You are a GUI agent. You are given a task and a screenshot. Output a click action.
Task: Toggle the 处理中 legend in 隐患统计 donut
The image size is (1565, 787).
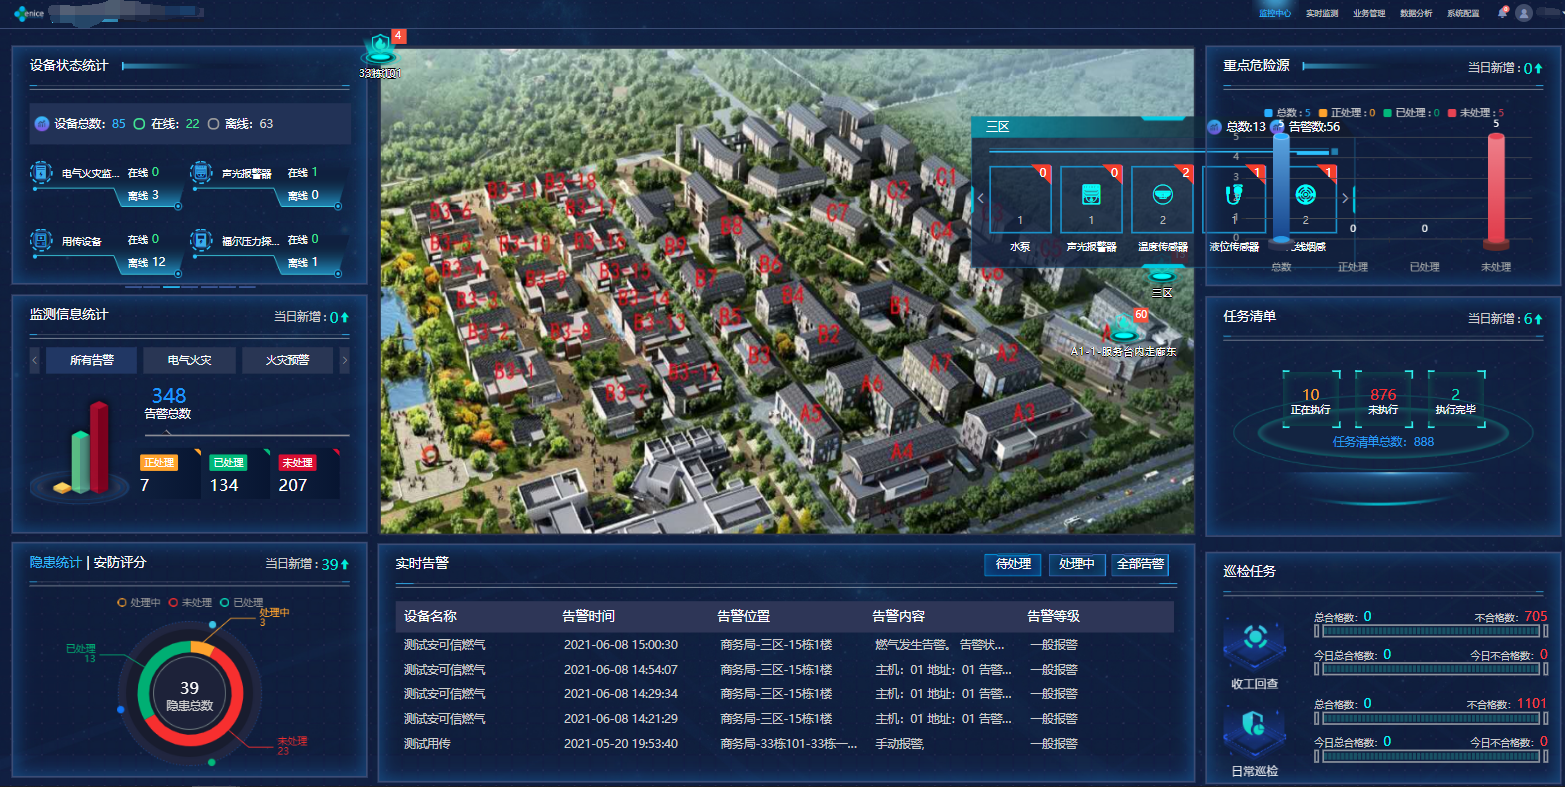click(139, 603)
